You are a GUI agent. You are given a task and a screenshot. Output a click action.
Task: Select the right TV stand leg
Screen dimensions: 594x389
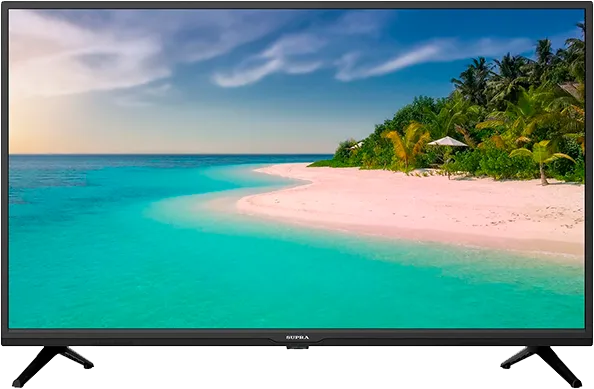[x=541, y=366]
